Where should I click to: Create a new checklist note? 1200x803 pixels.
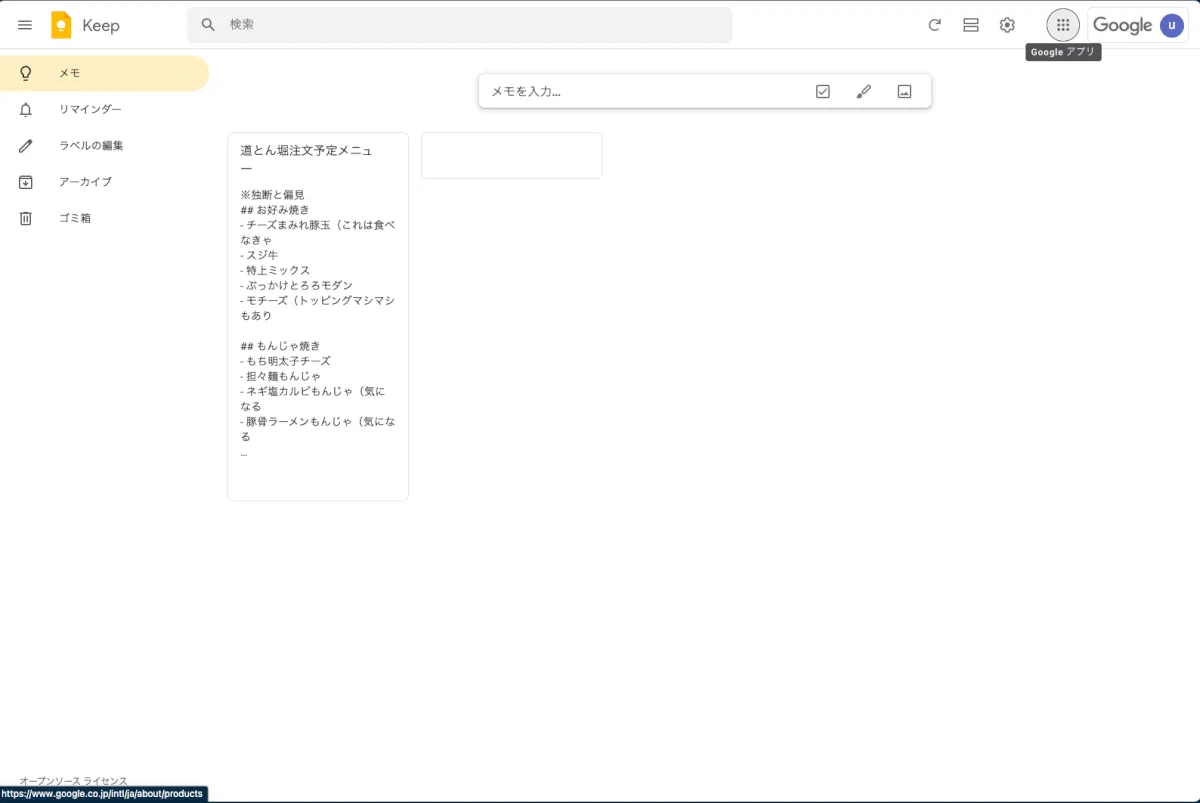click(x=822, y=91)
